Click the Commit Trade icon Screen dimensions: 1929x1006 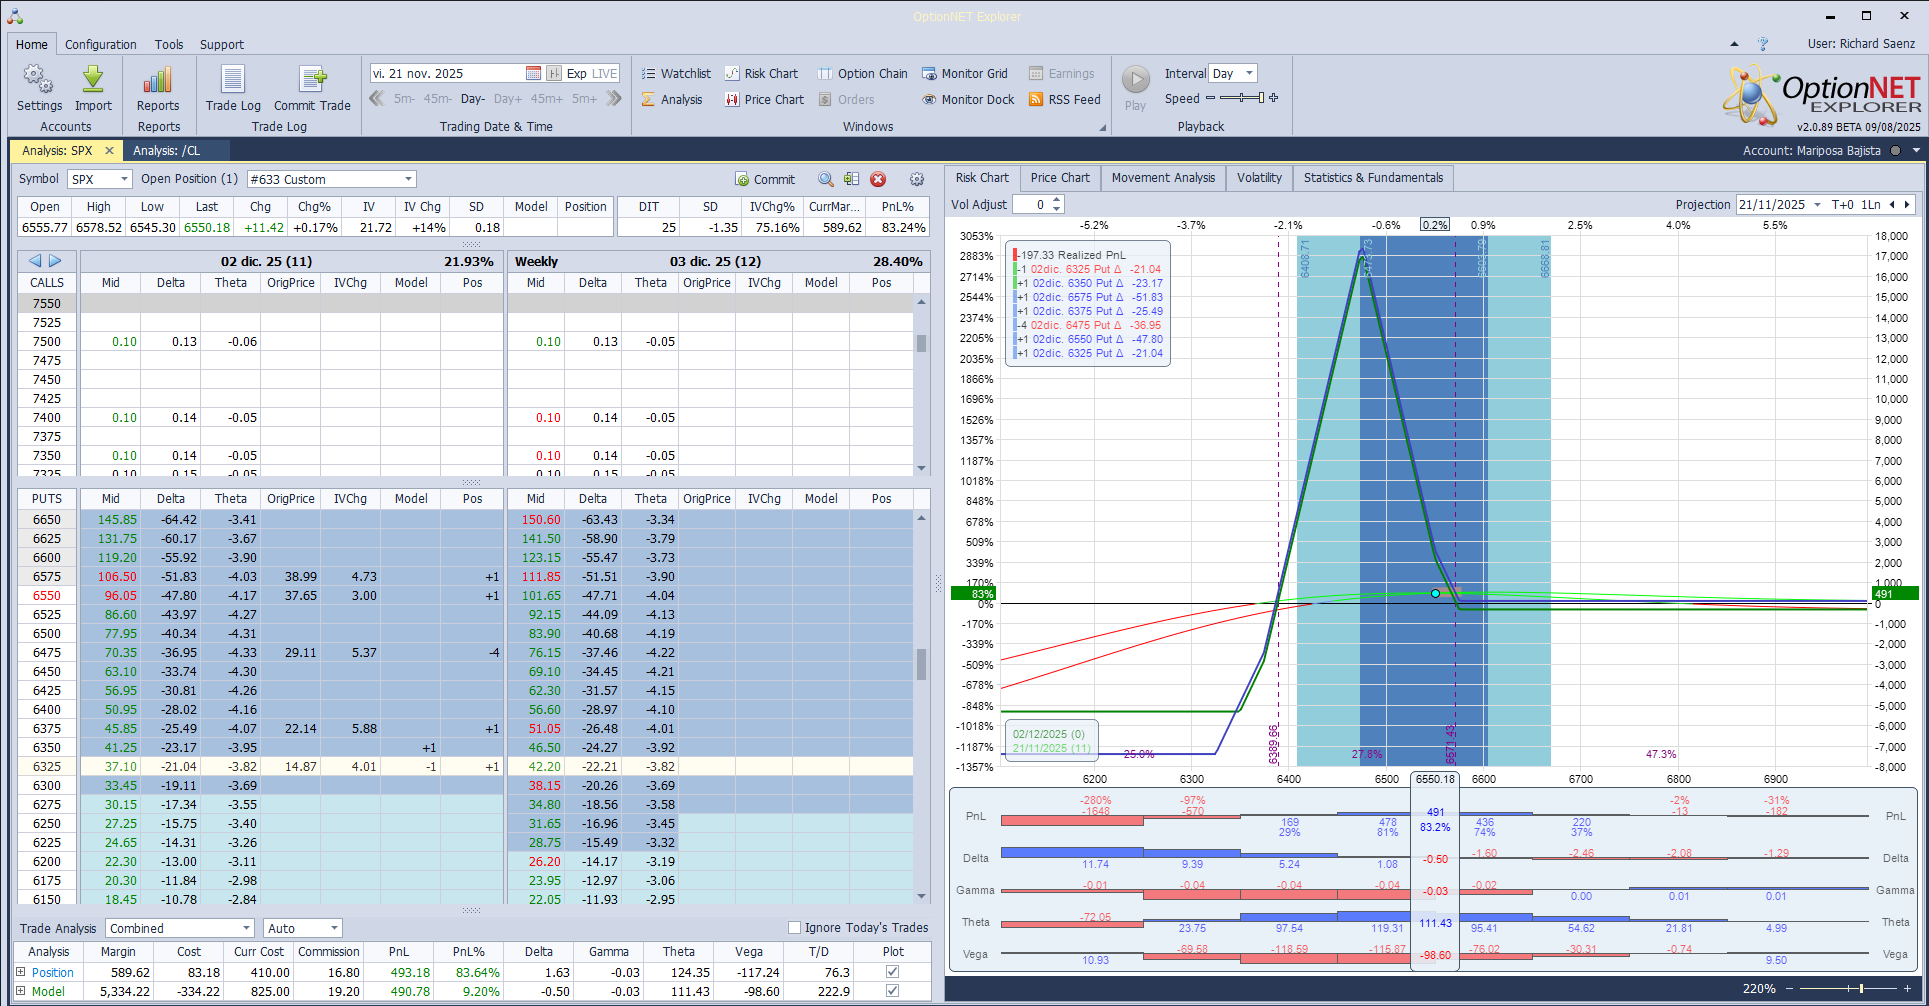[x=312, y=80]
